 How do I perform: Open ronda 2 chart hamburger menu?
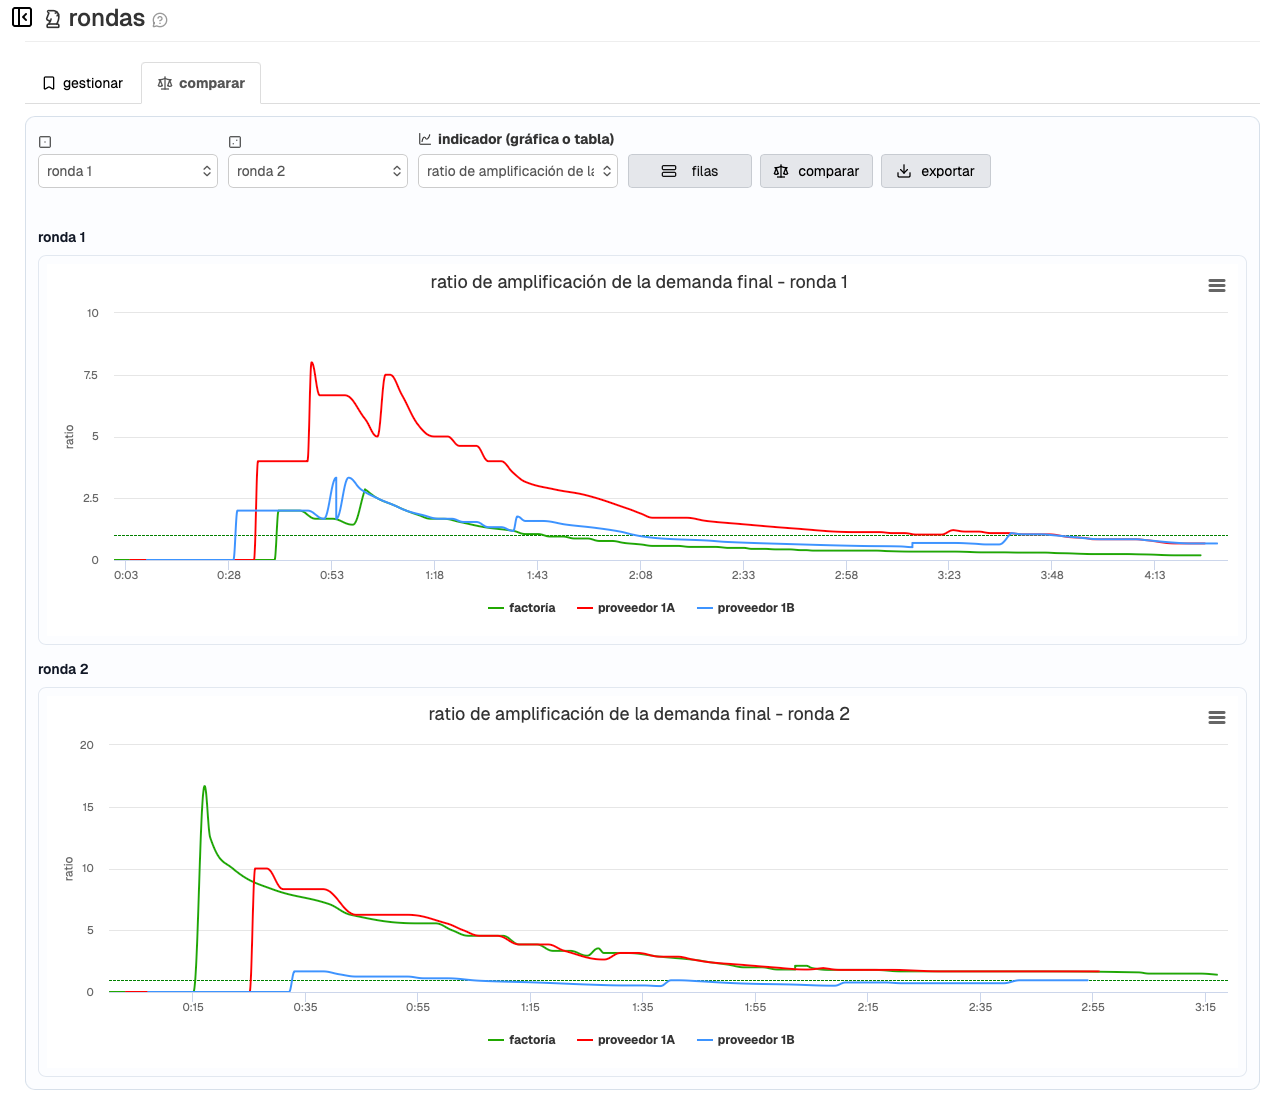coord(1216,718)
